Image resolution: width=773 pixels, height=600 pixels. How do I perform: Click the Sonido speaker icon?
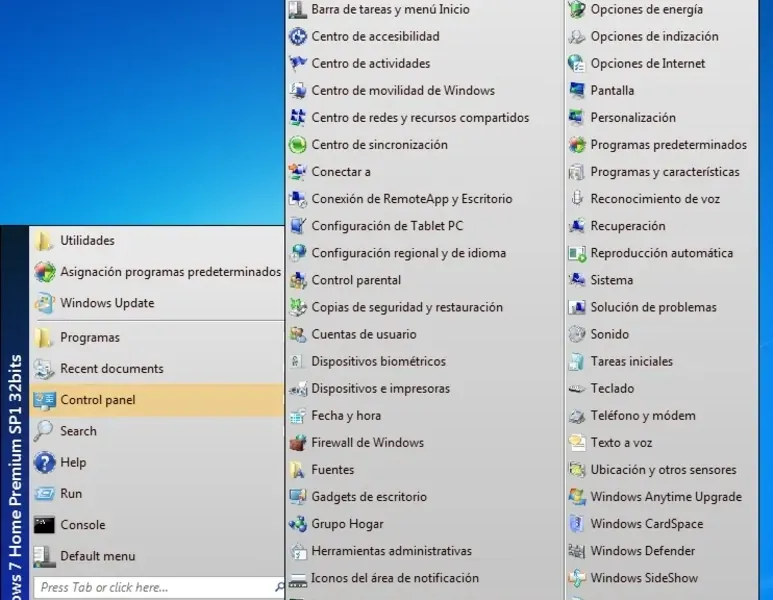[577, 334]
